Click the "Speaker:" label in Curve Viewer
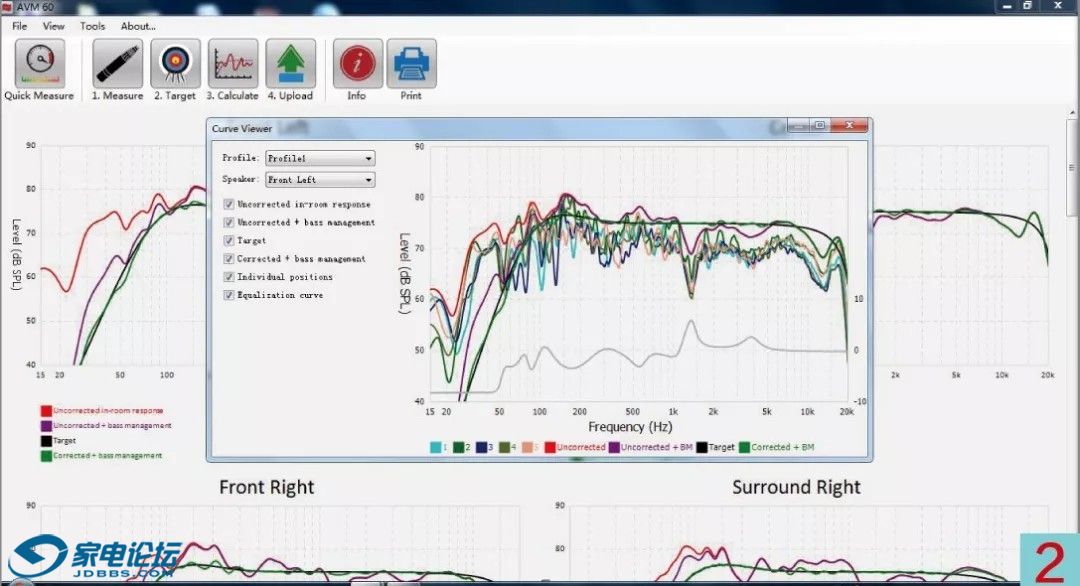 point(240,179)
